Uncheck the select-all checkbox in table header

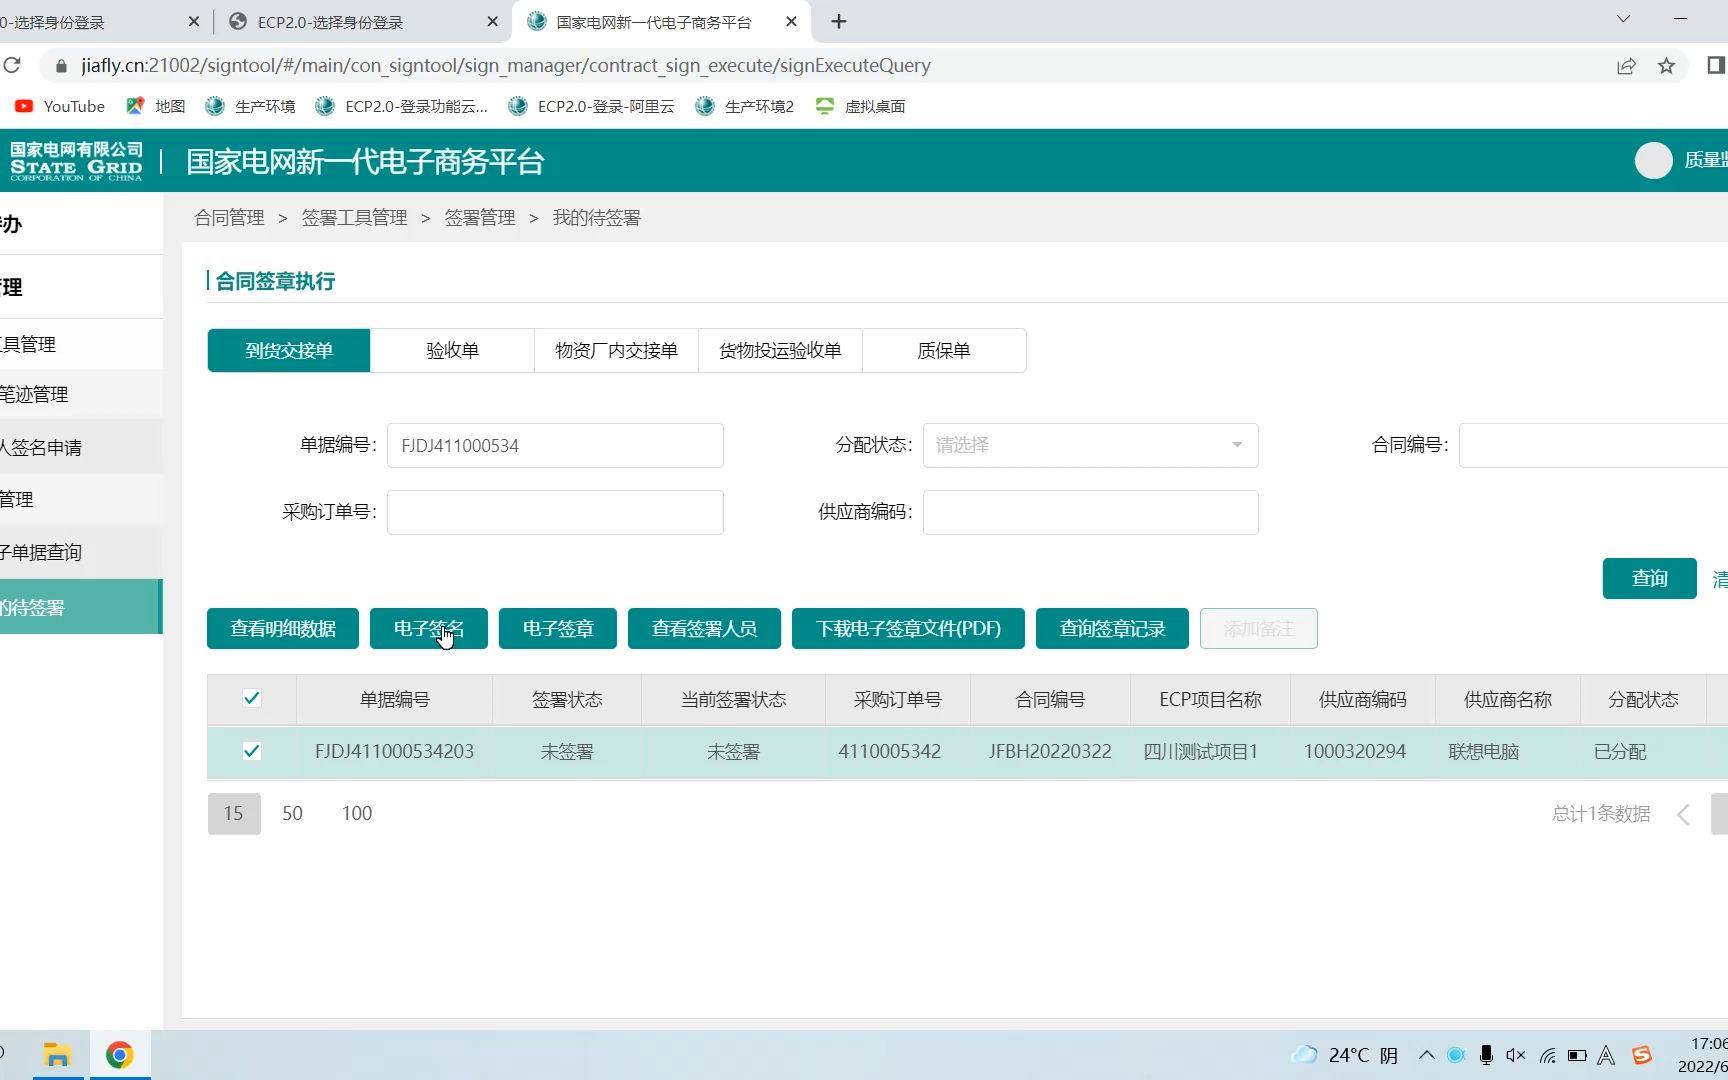coord(251,699)
